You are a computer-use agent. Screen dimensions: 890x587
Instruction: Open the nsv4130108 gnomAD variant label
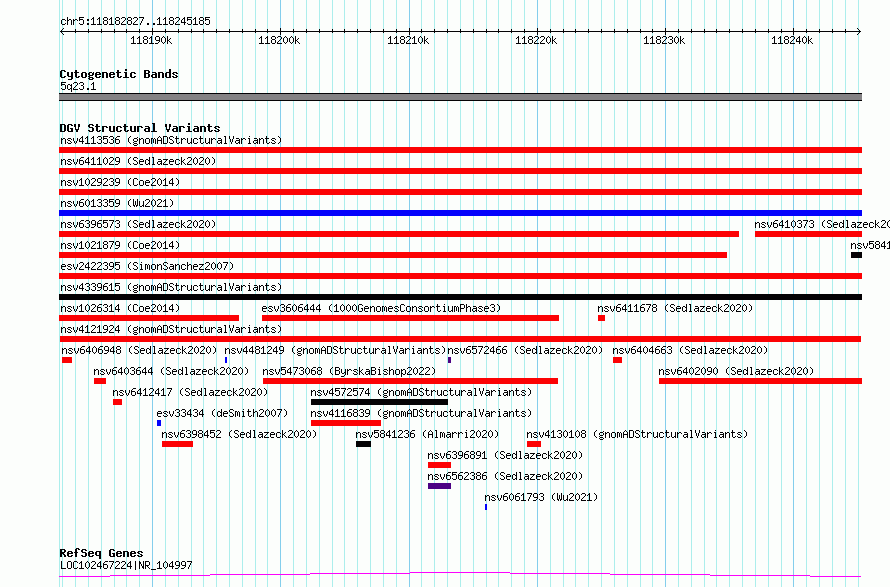click(637, 434)
